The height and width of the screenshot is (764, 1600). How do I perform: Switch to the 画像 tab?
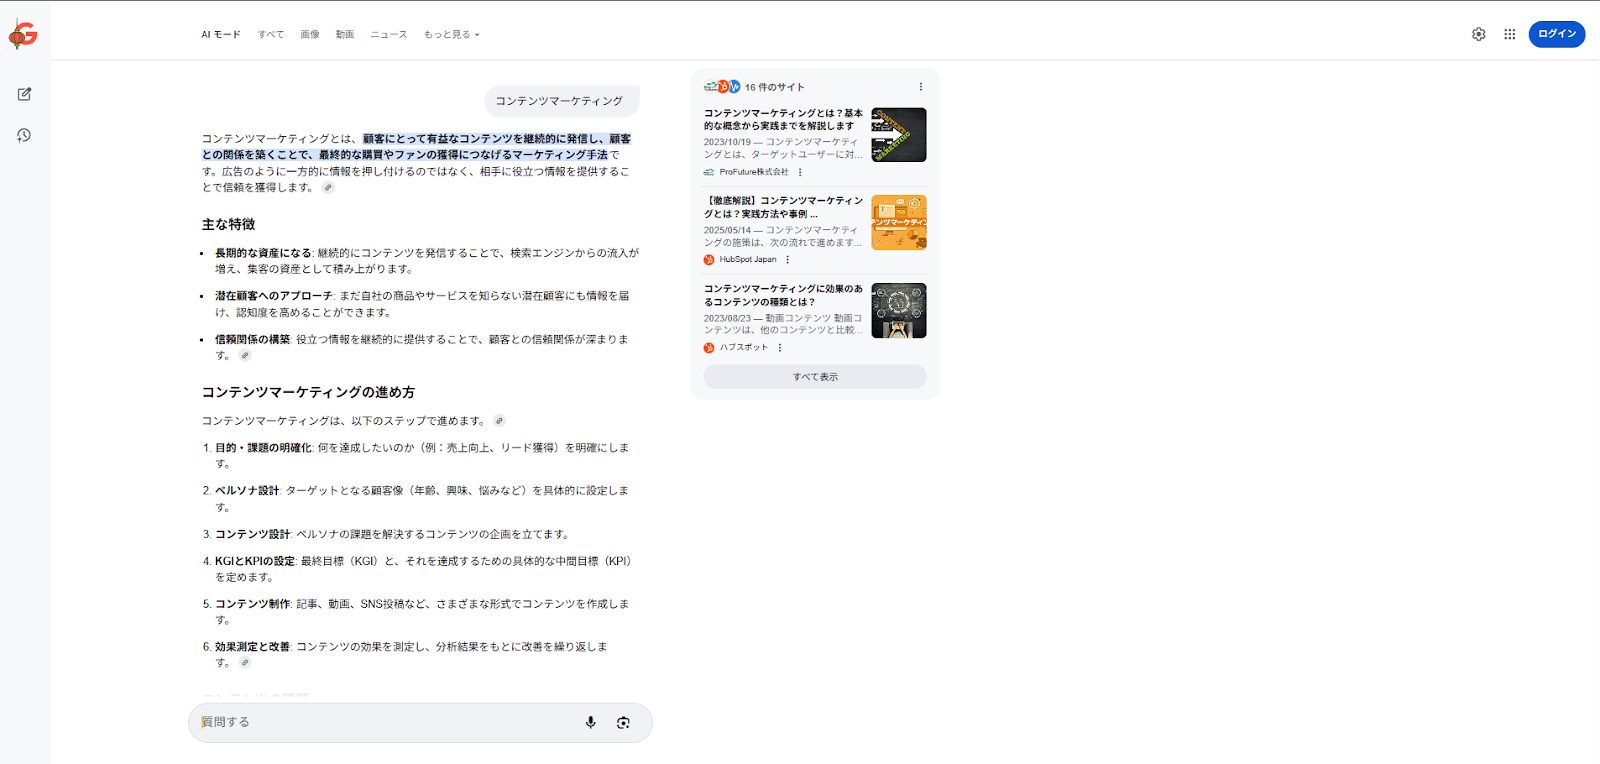pyautogui.click(x=310, y=35)
